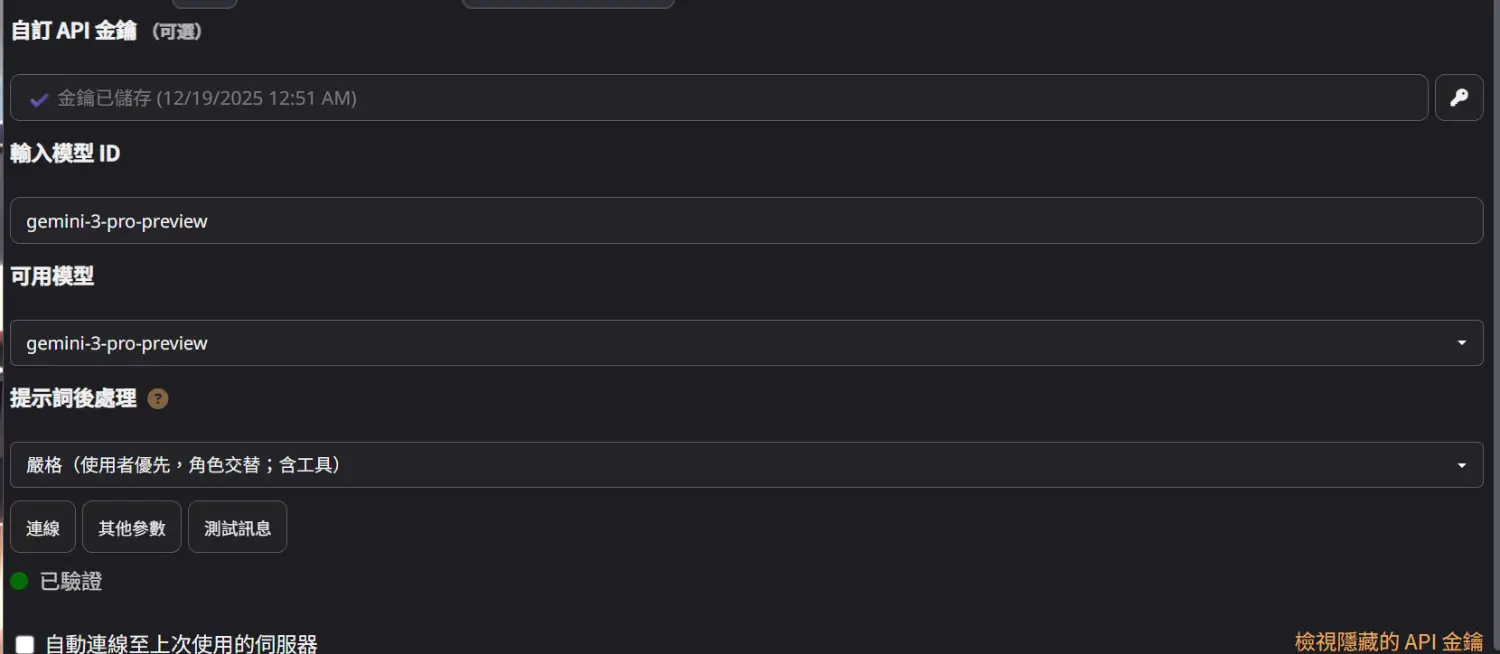Click the 可用模型 label
This screenshot has width=1500, height=654.
point(52,276)
